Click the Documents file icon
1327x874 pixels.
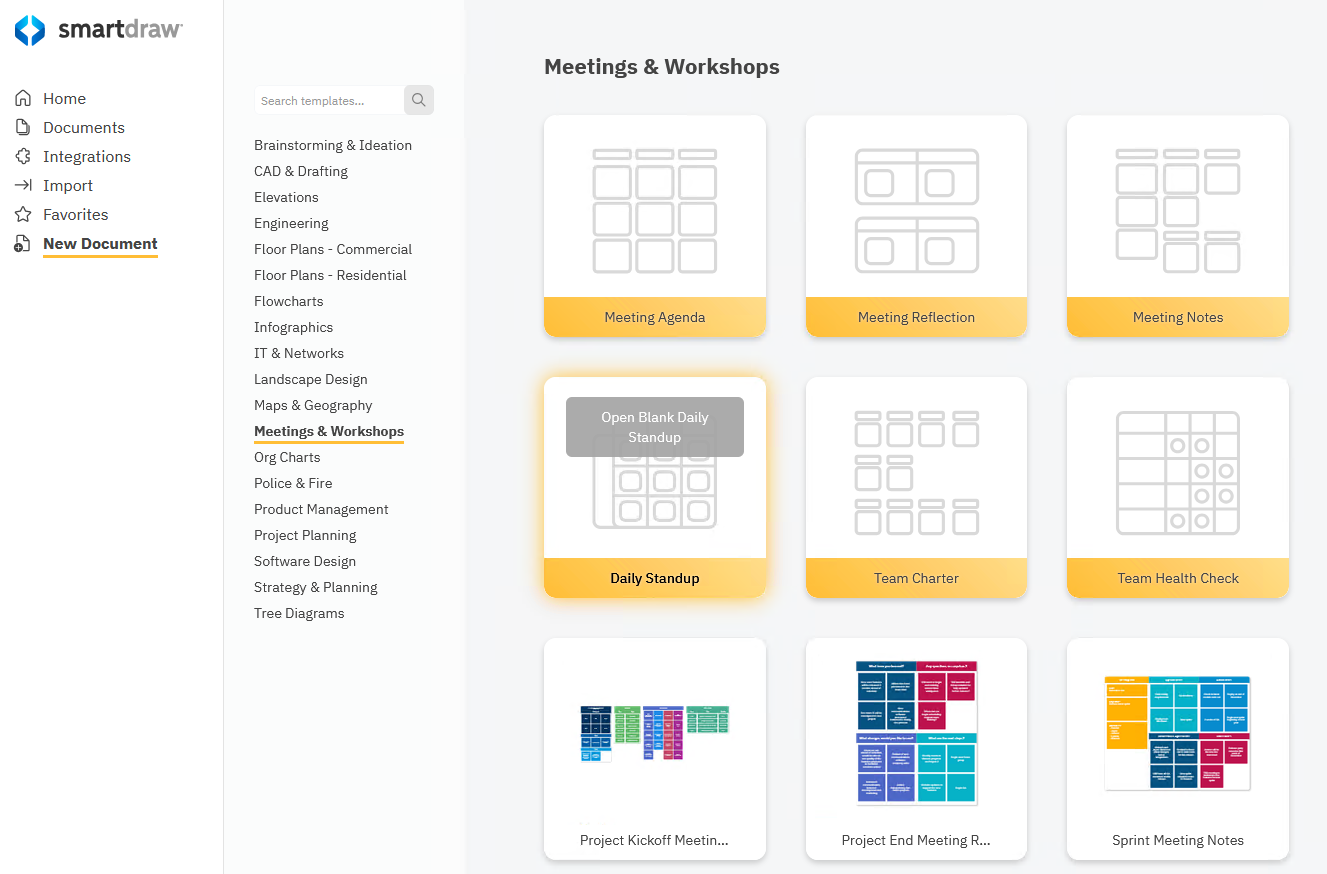point(23,127)
